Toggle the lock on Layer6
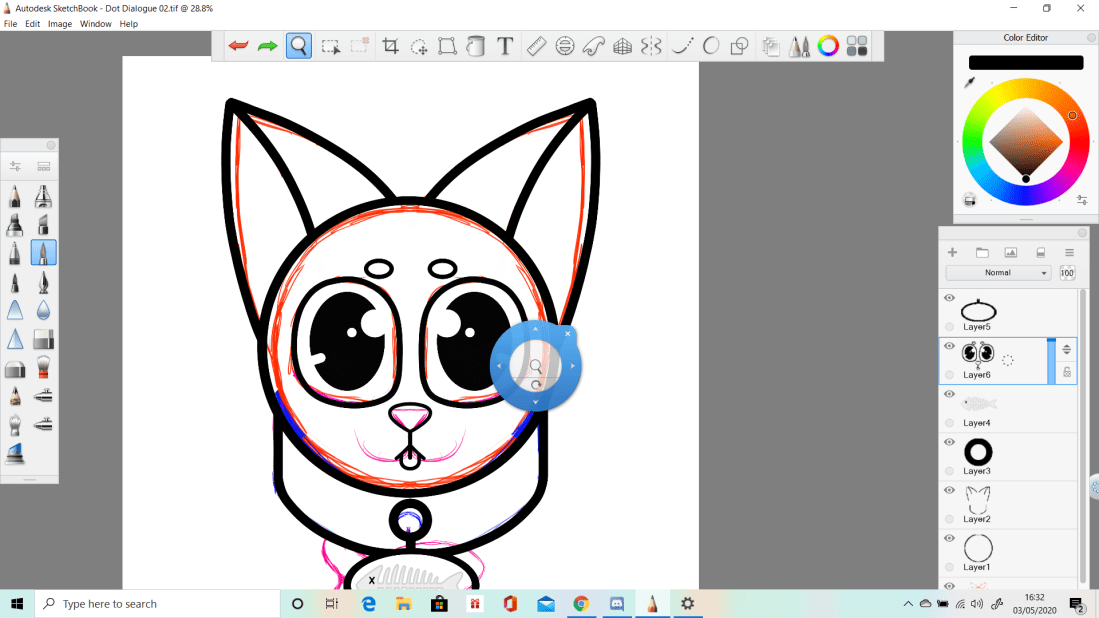The width and height of the screenshot is (1099, 618). pyautogui.click(x=1066, y=372)
